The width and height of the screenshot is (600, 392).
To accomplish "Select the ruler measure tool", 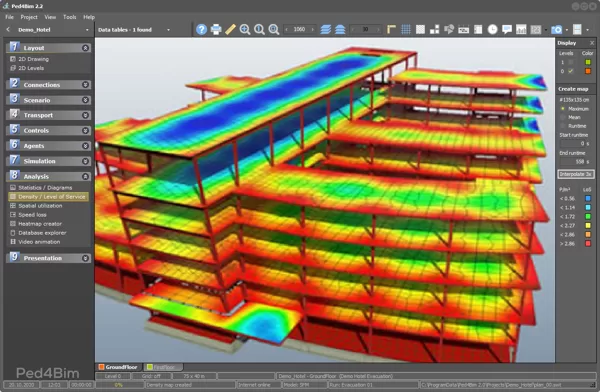I will pyautogui.click(x=230, y=29).
